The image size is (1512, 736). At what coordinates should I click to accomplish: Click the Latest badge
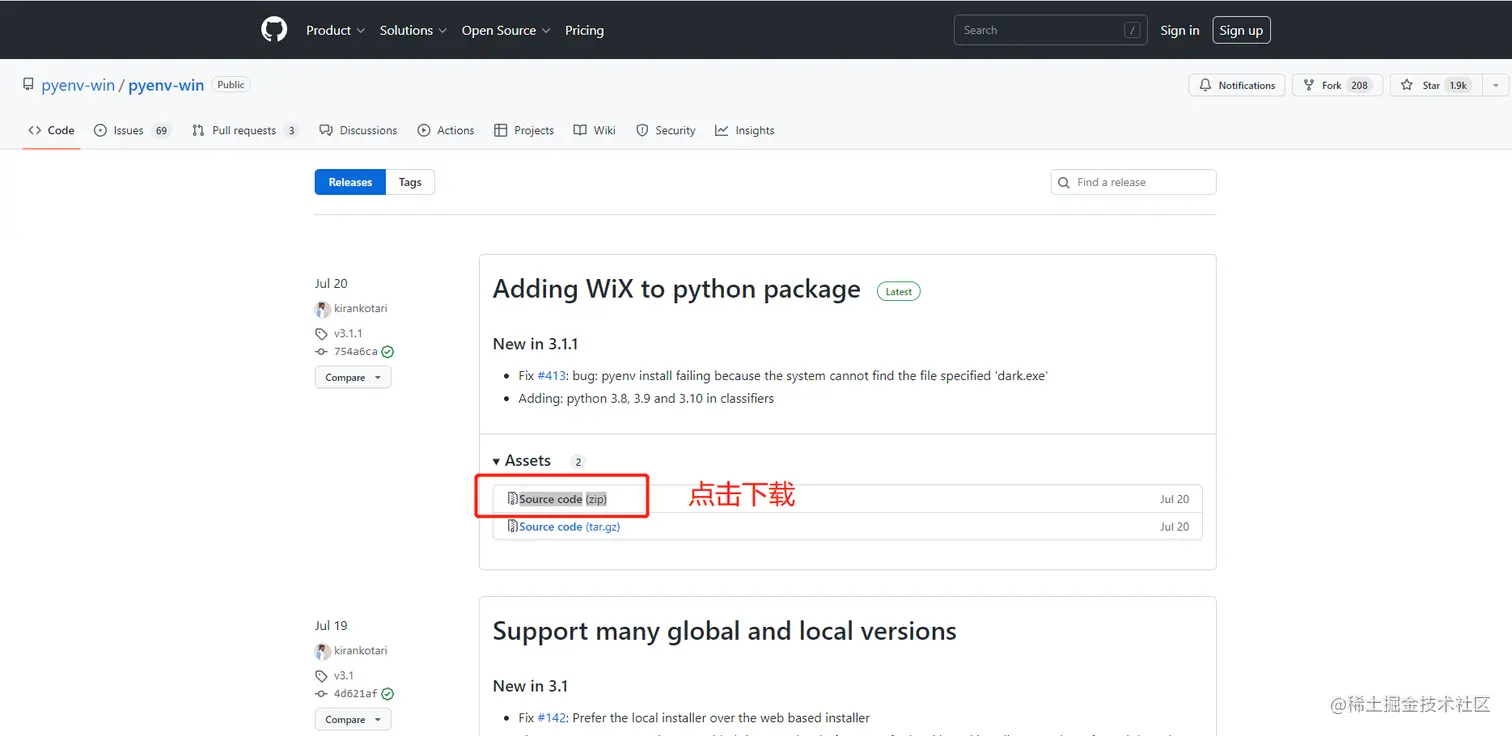898,292
